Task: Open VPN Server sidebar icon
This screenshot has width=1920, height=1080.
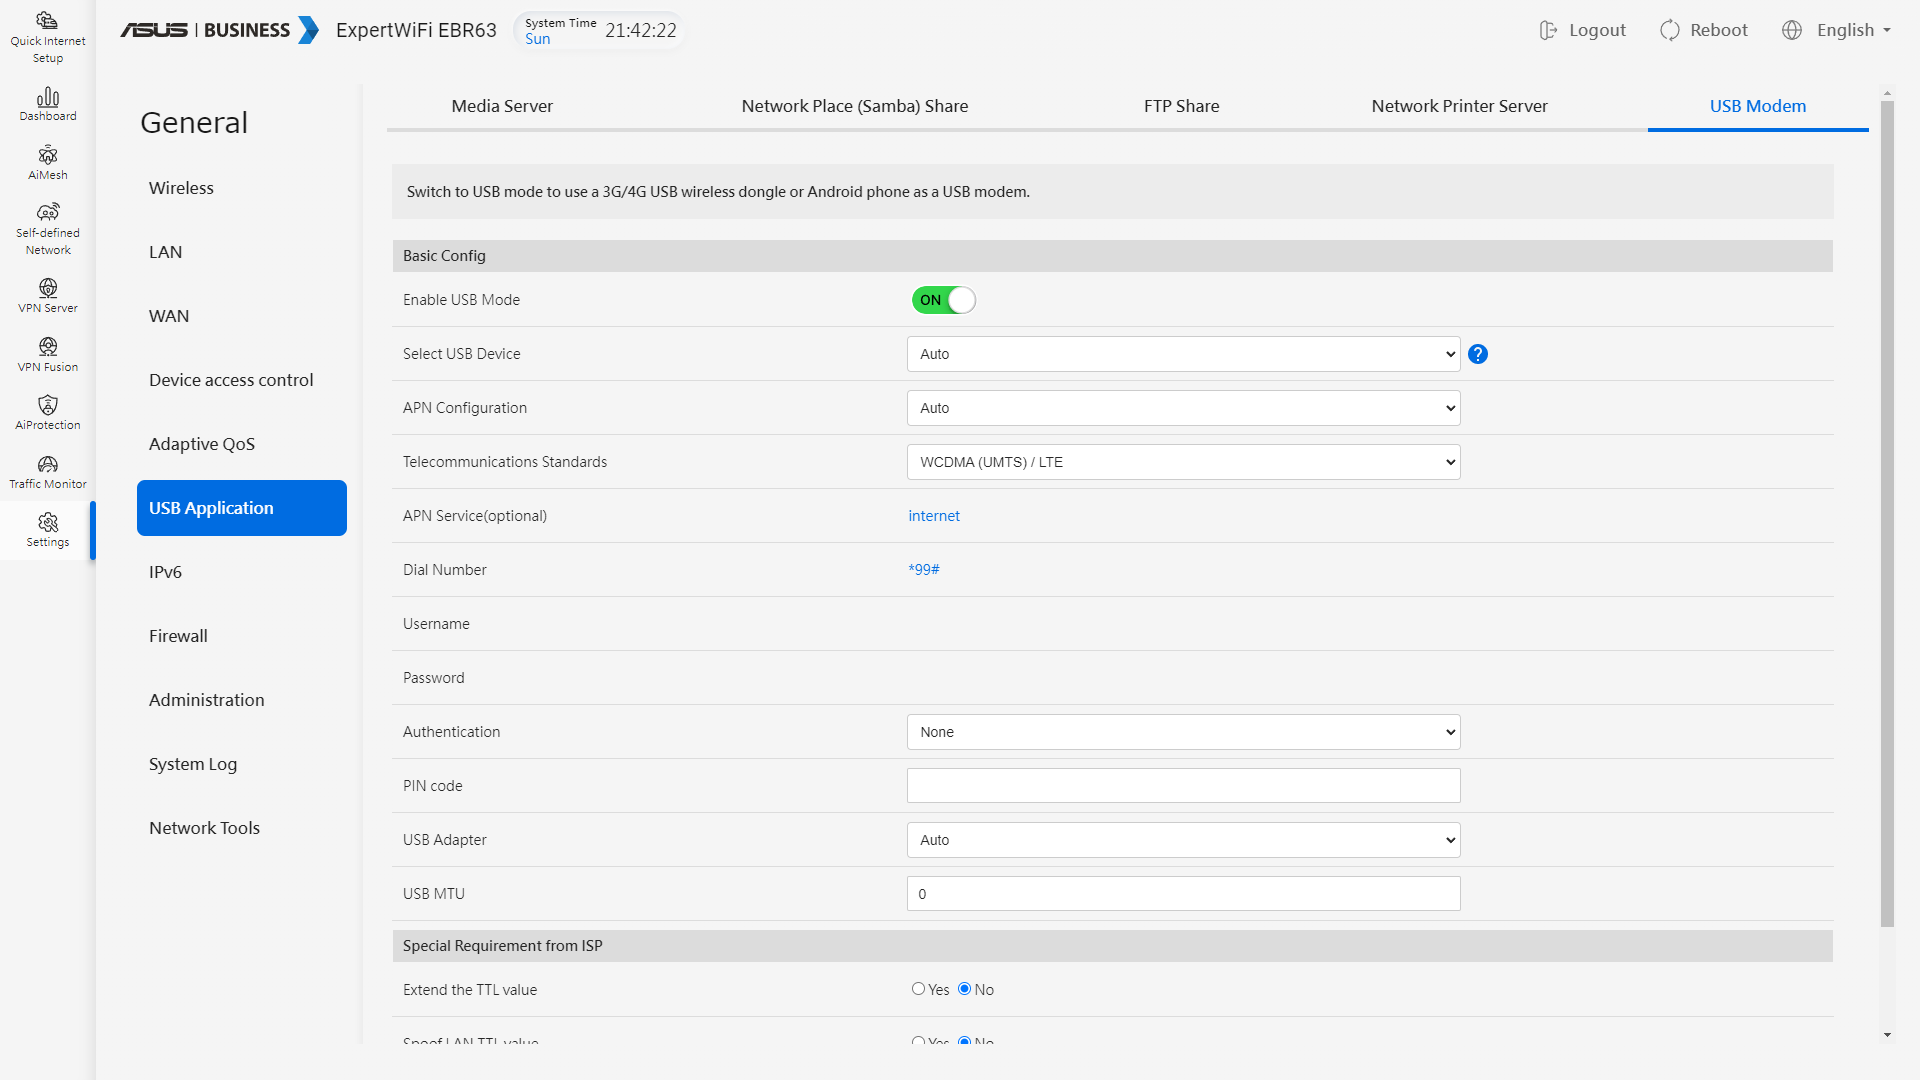Action: [x=48, y=295]
